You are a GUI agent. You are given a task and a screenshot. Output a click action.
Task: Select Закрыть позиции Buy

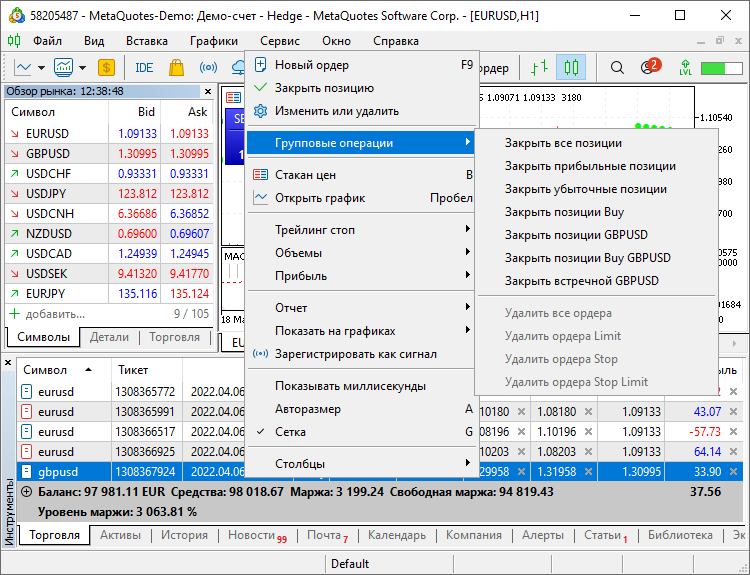pos(596,212)
